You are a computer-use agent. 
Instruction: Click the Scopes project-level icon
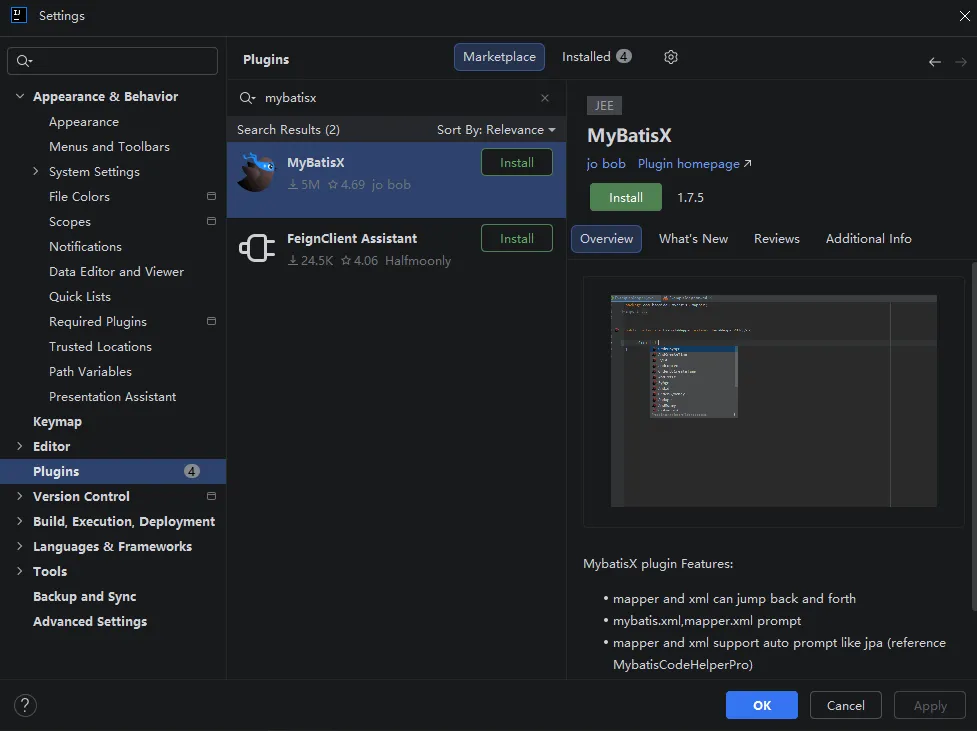tap(211, 221)
